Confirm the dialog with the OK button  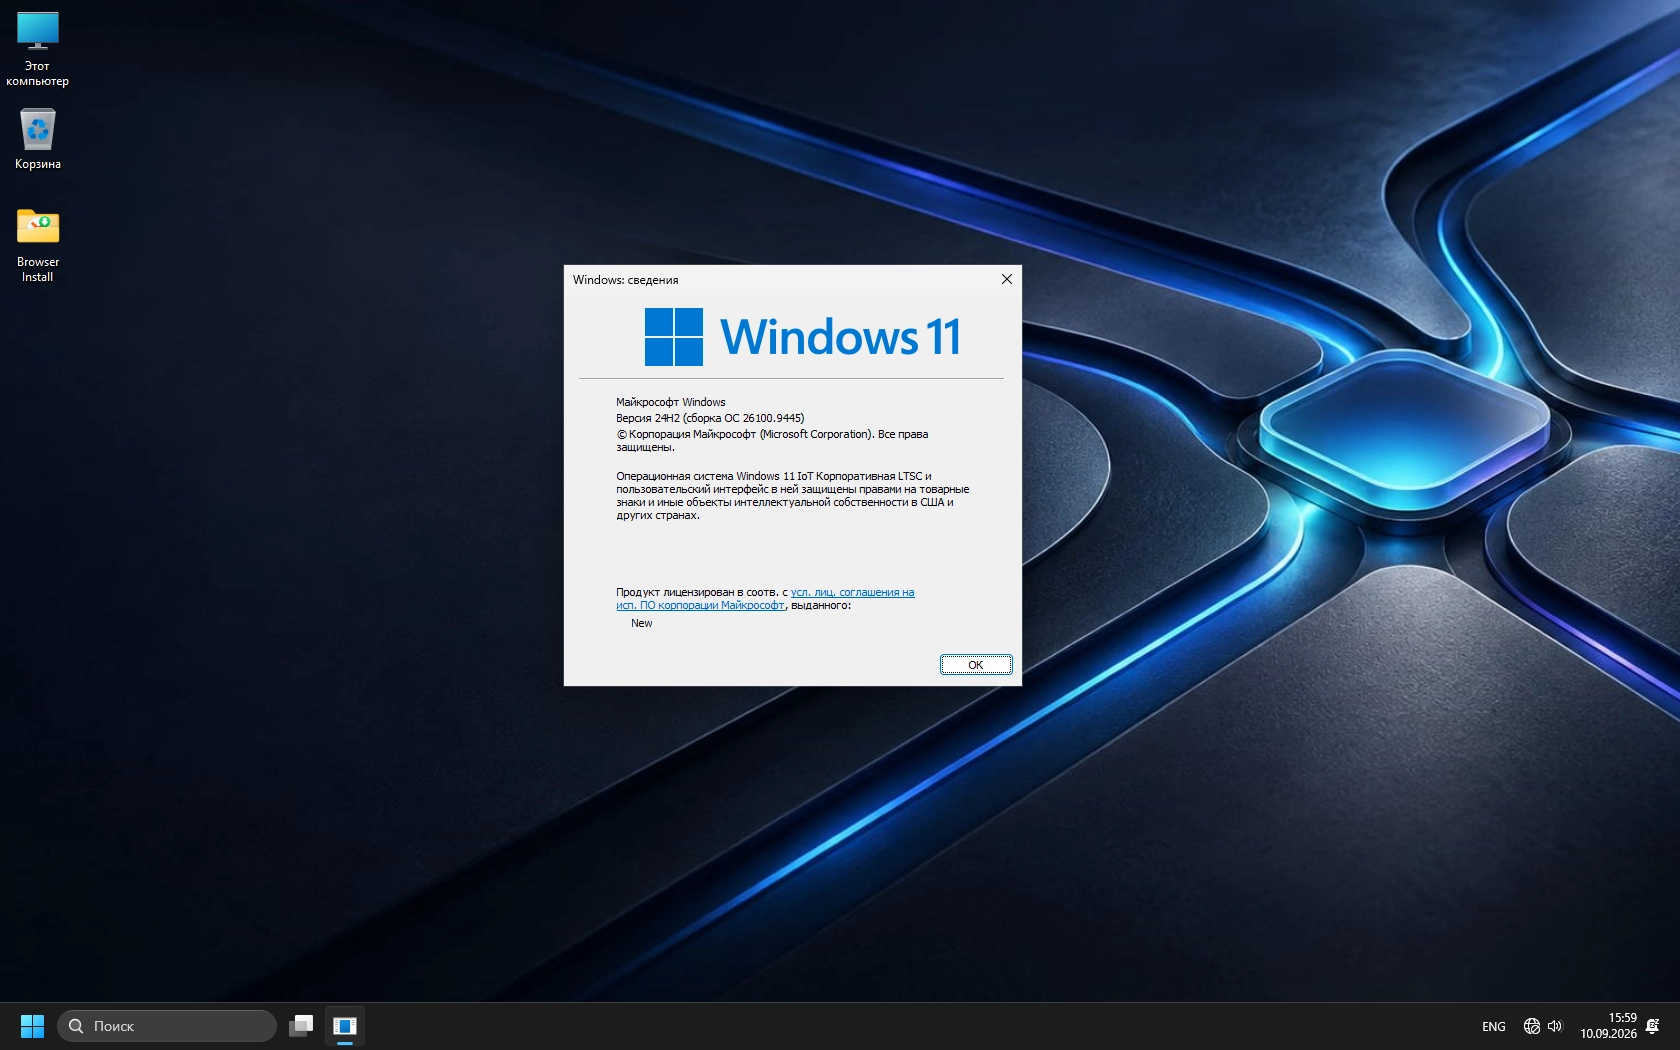(x=976, y=665)
